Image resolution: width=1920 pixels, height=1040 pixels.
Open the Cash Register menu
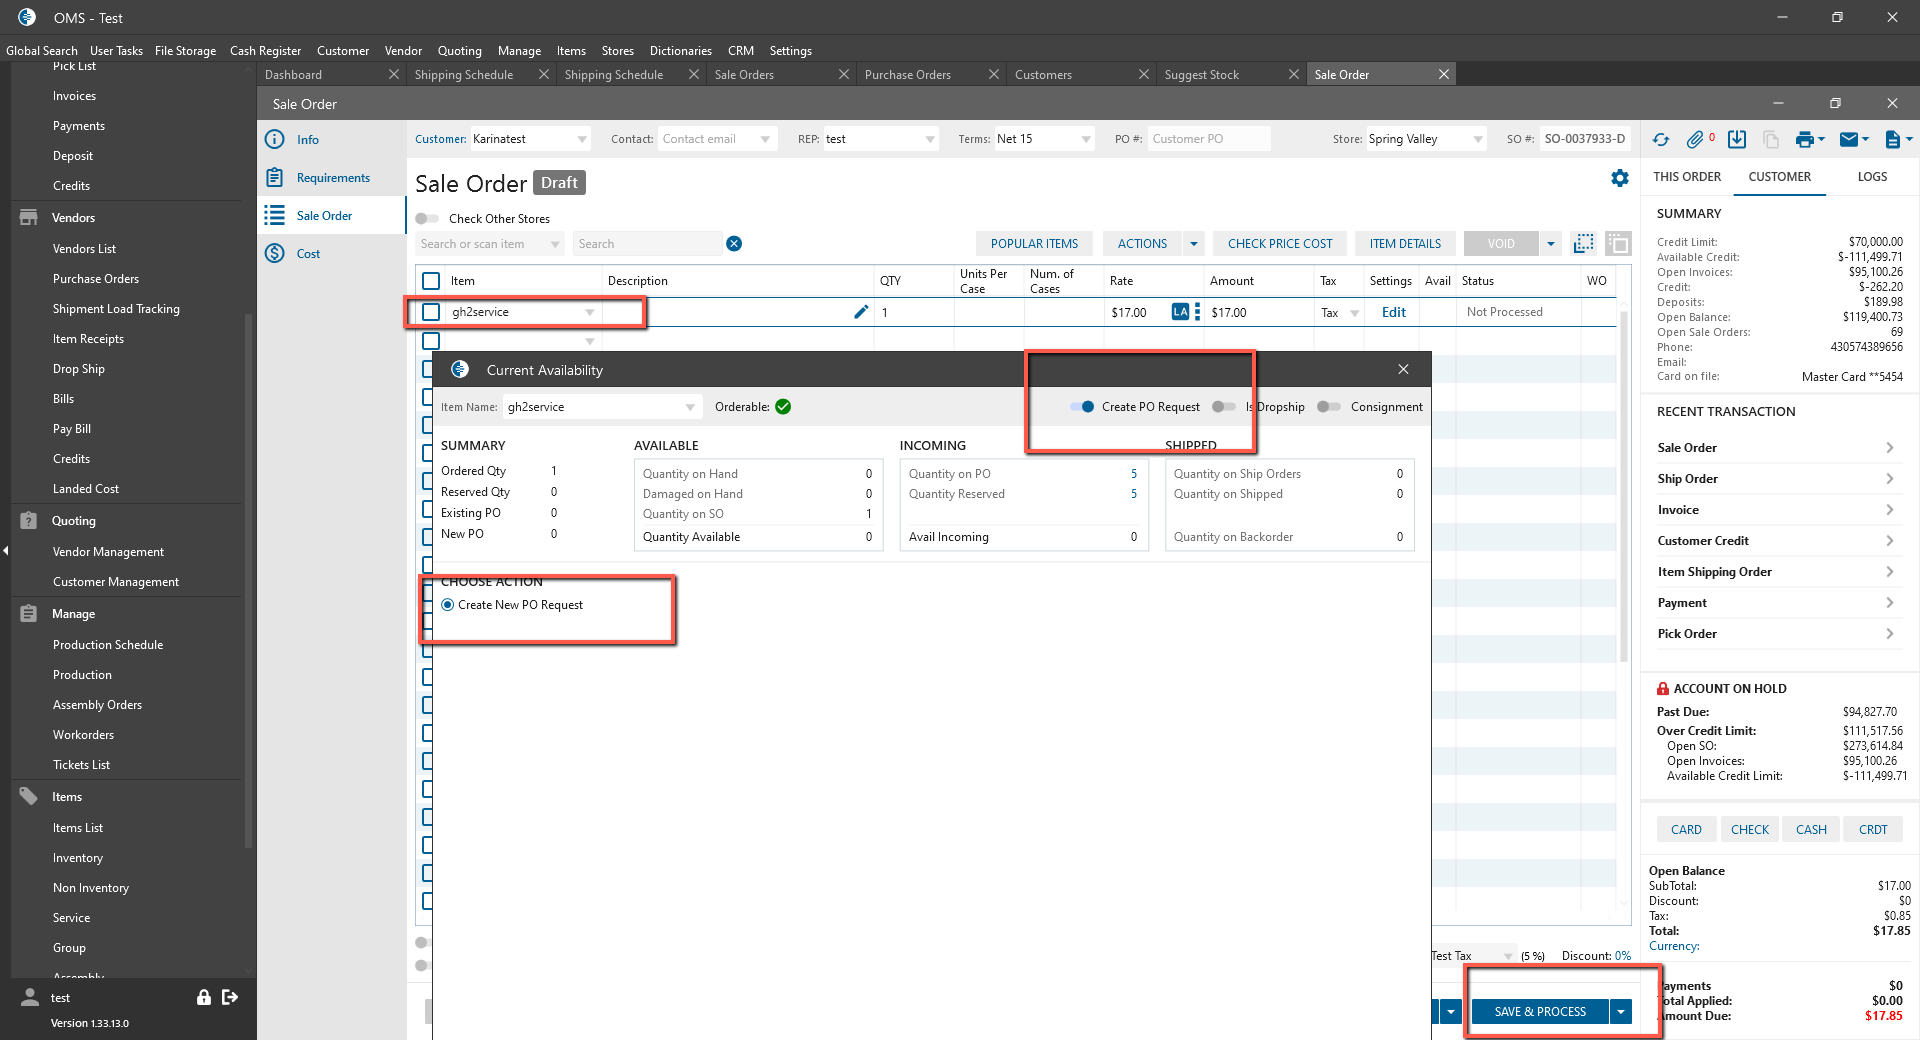click(265, 51)
